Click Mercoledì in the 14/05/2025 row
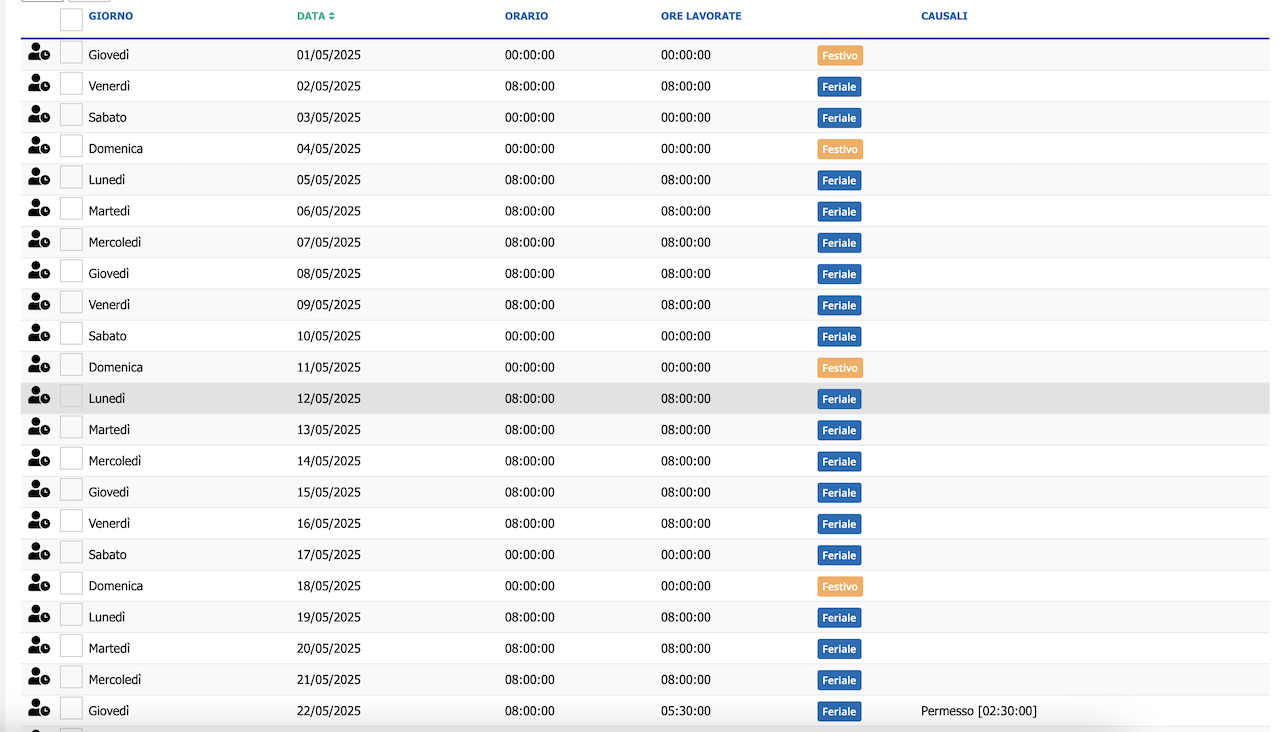Screen dimensions: 1280x732 115,461
